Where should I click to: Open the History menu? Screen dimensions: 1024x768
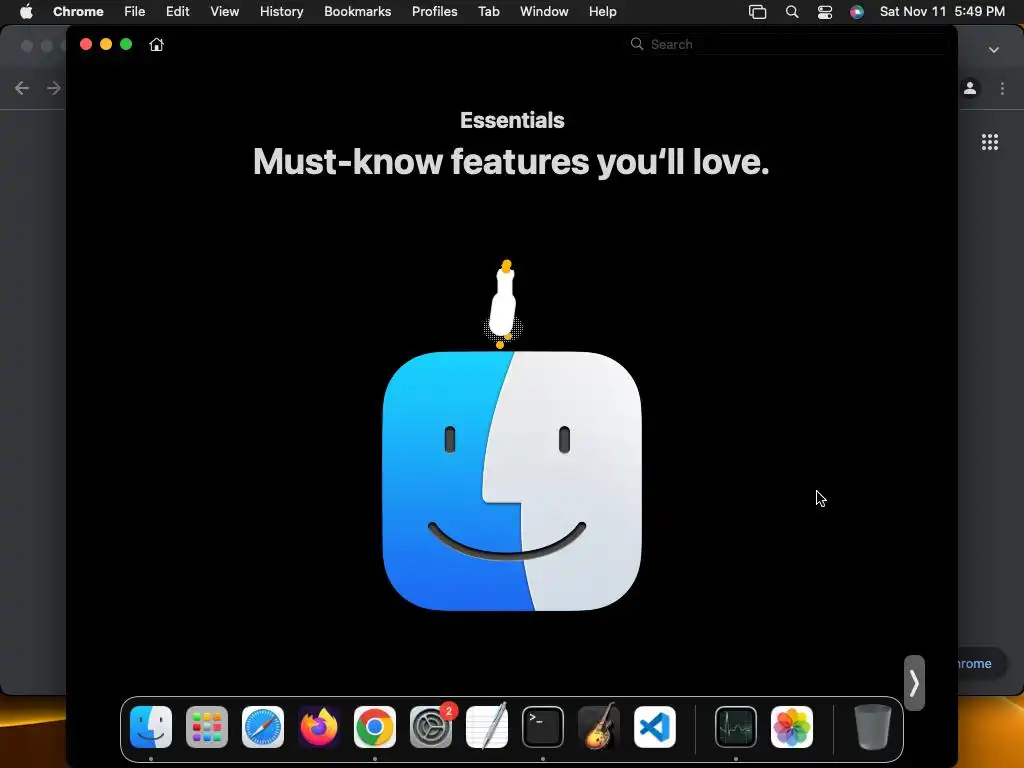click(281, 12)
